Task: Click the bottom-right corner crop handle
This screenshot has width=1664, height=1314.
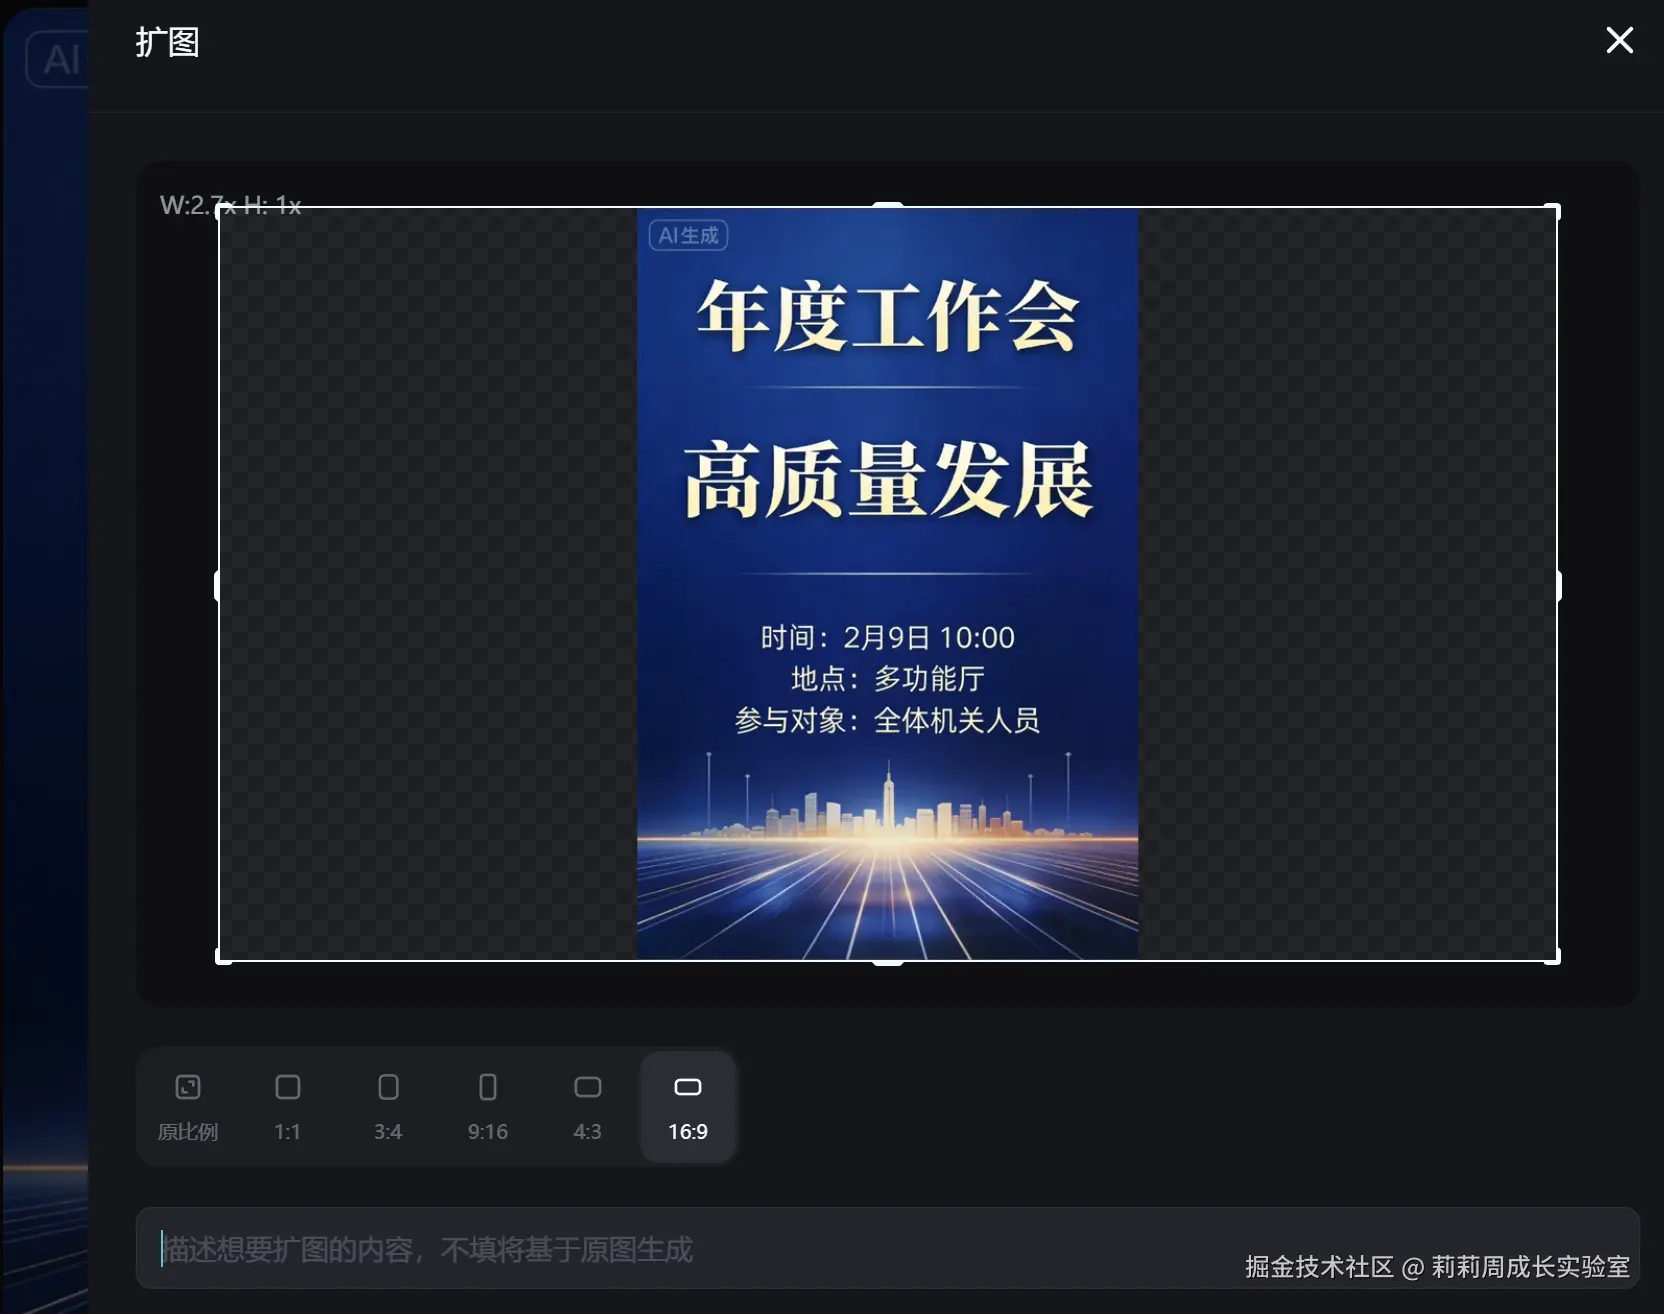Action: coord(1554,958)
